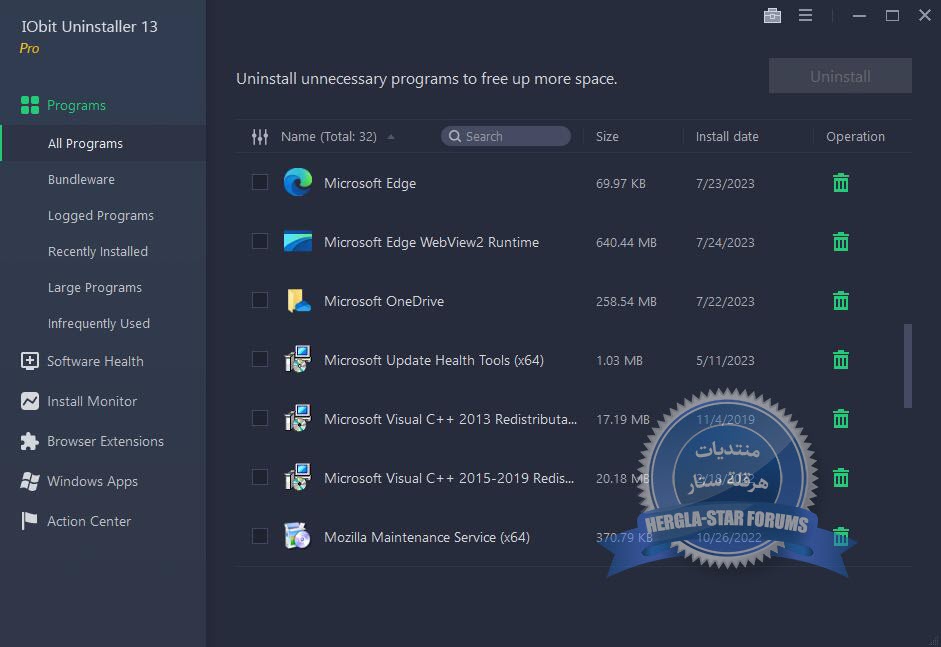941x647 pixels.
Task: Open Logged Programs
Action: pos(100,215)
